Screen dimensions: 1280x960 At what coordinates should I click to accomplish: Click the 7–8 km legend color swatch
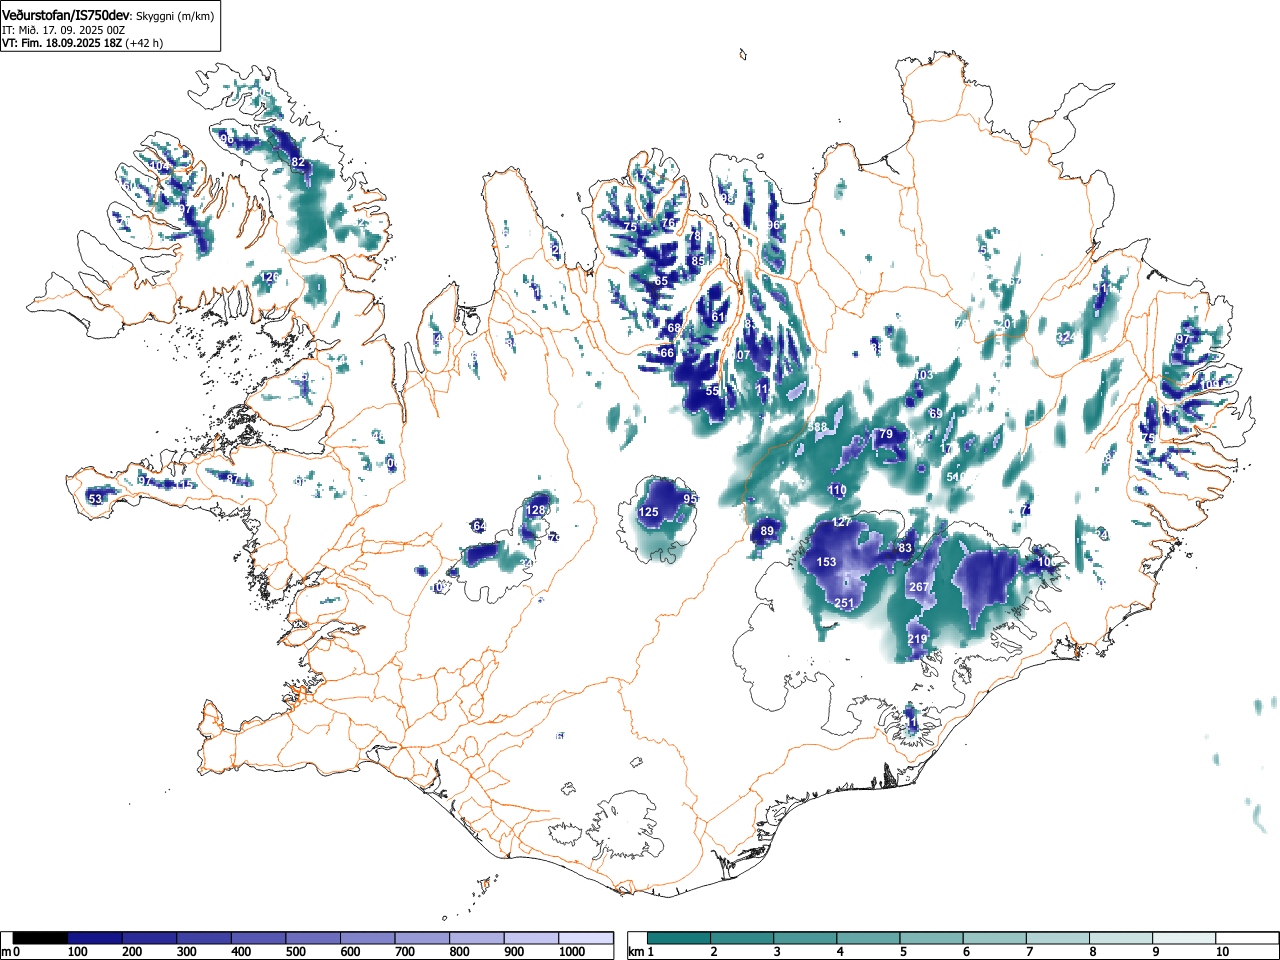(x=1057, y=938)
